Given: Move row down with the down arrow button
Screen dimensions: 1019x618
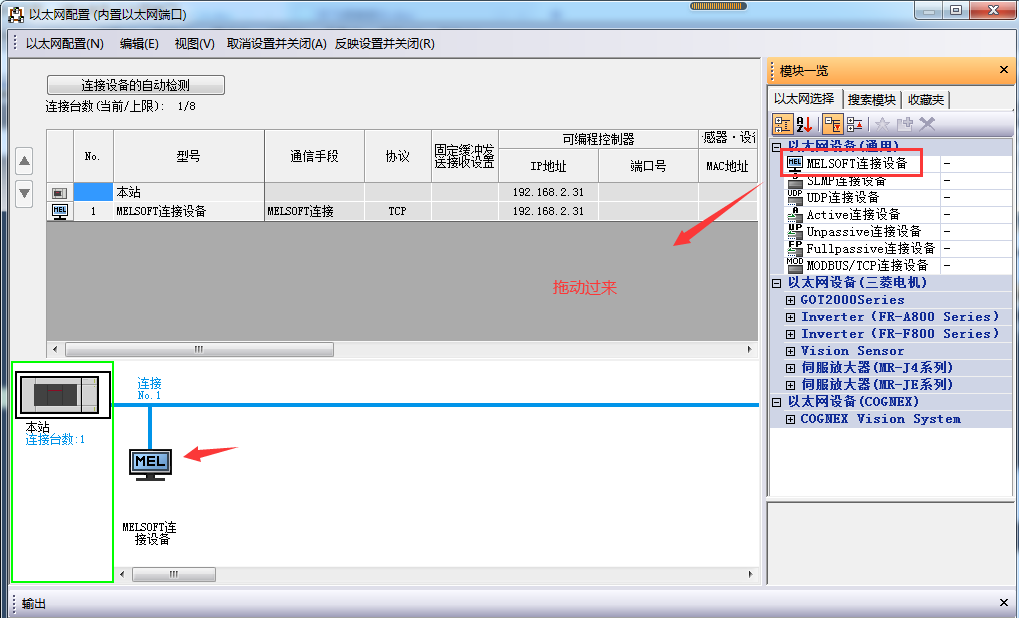Looking at the screenshot, I should pyautogui.click(x=24, y=193).
